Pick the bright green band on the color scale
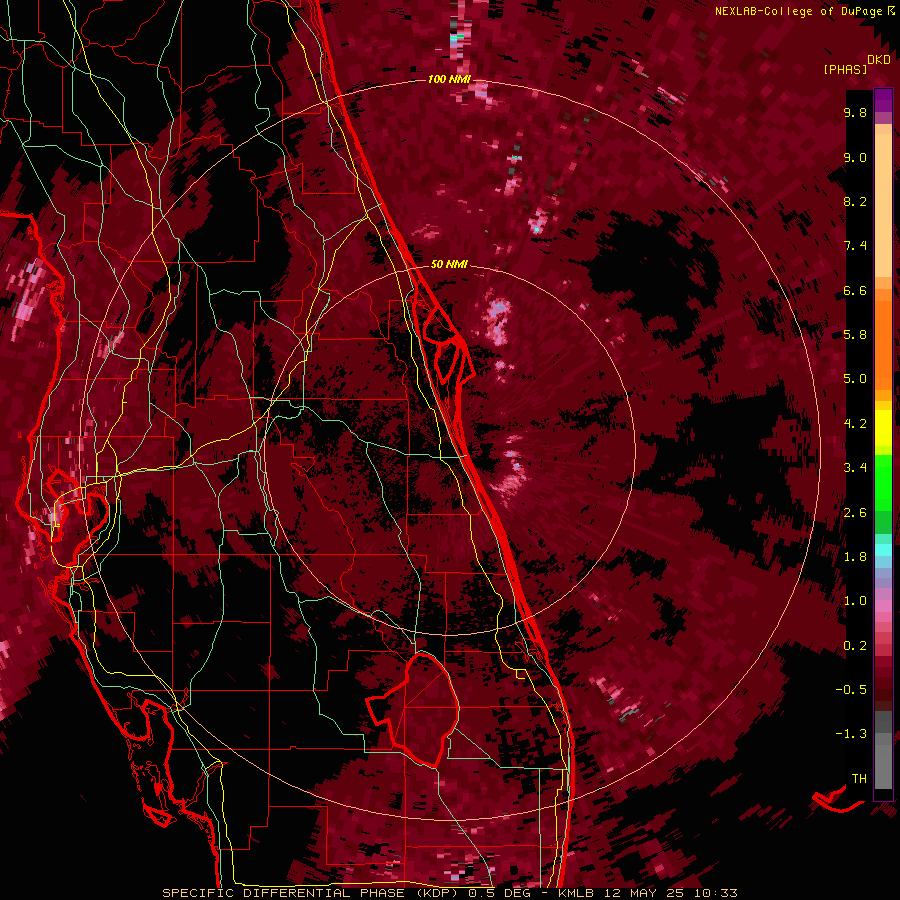 pyautogui.click(x=883, y=483)
